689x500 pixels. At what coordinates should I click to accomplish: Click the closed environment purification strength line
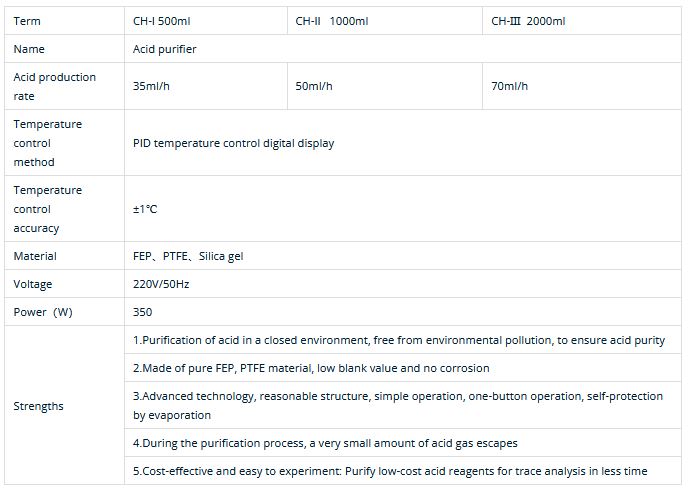(398, 340)
